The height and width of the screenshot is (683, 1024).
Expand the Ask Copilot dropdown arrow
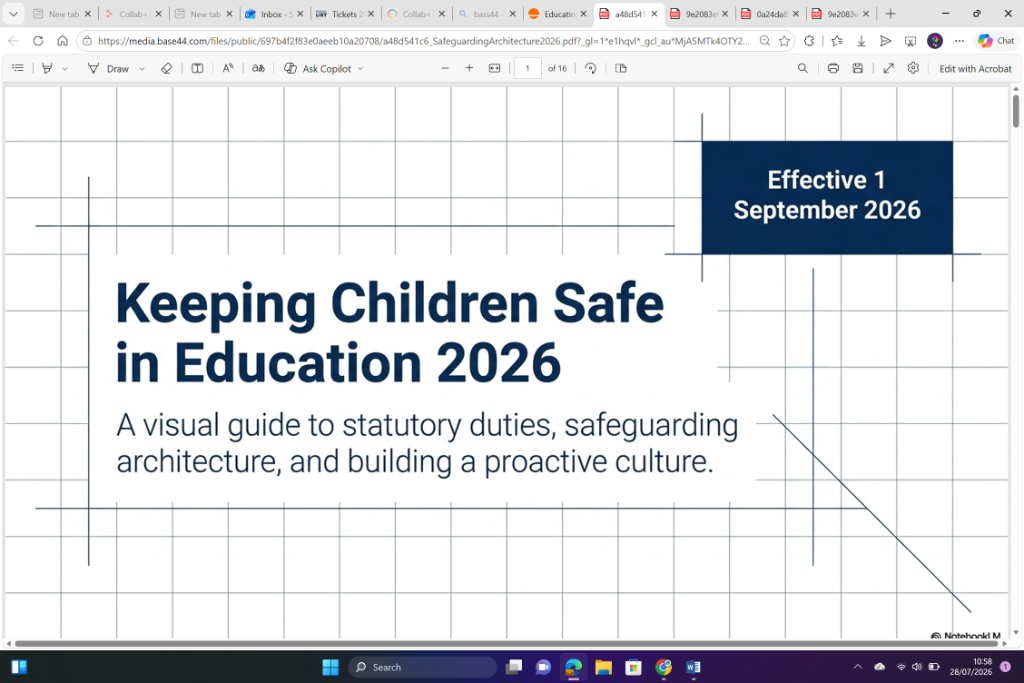pyautogui.click(x=360, y=69)
